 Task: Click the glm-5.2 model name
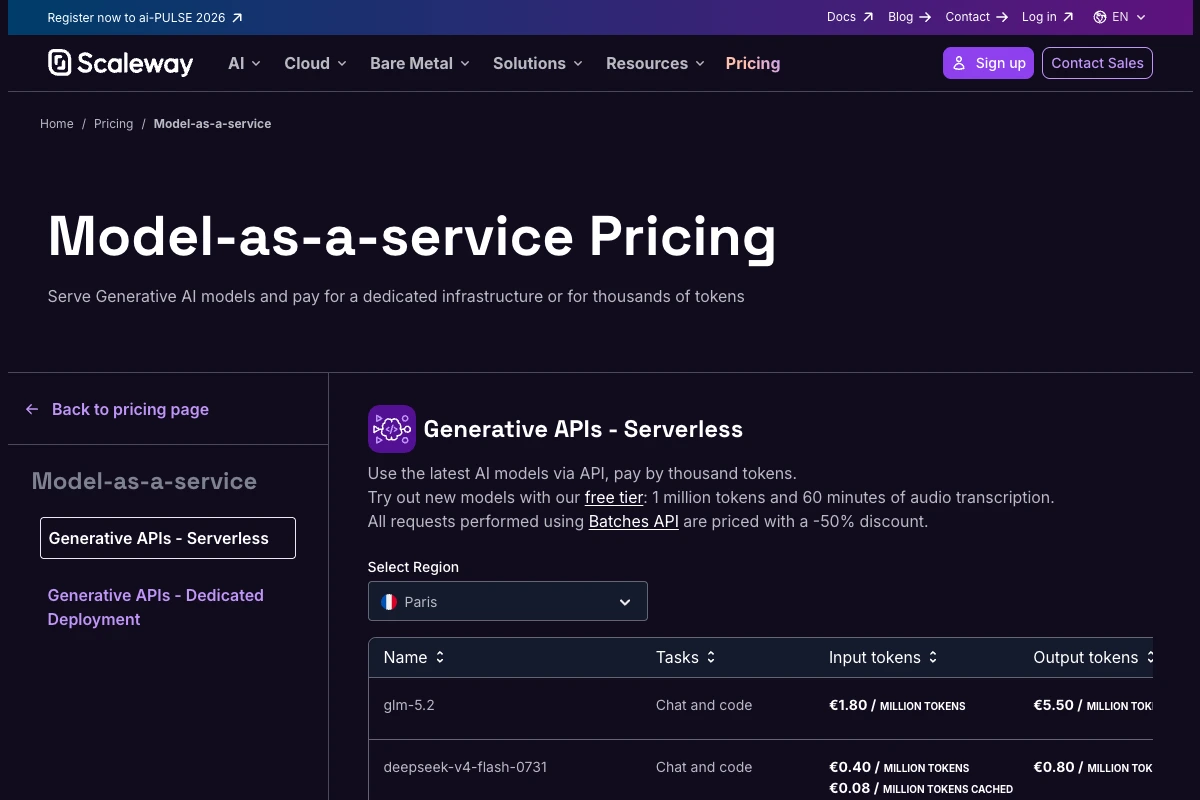click(x=409, y=705)
